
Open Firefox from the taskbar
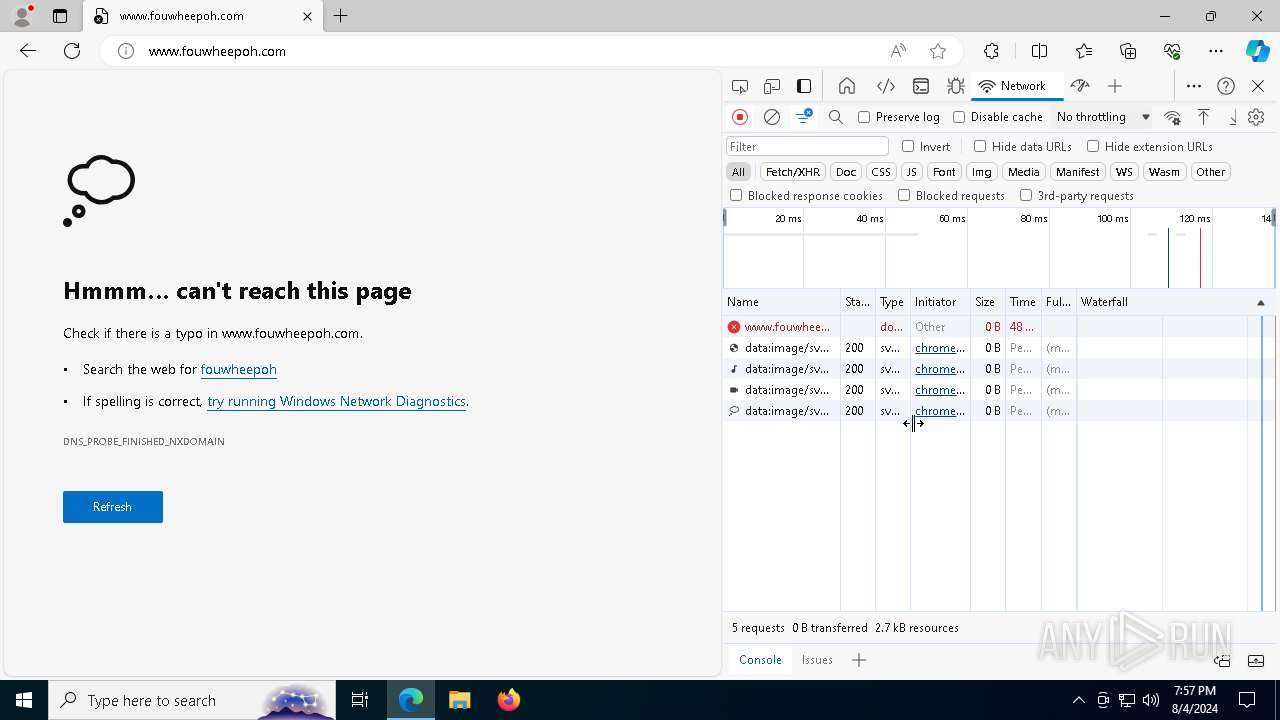click(509, 700)
